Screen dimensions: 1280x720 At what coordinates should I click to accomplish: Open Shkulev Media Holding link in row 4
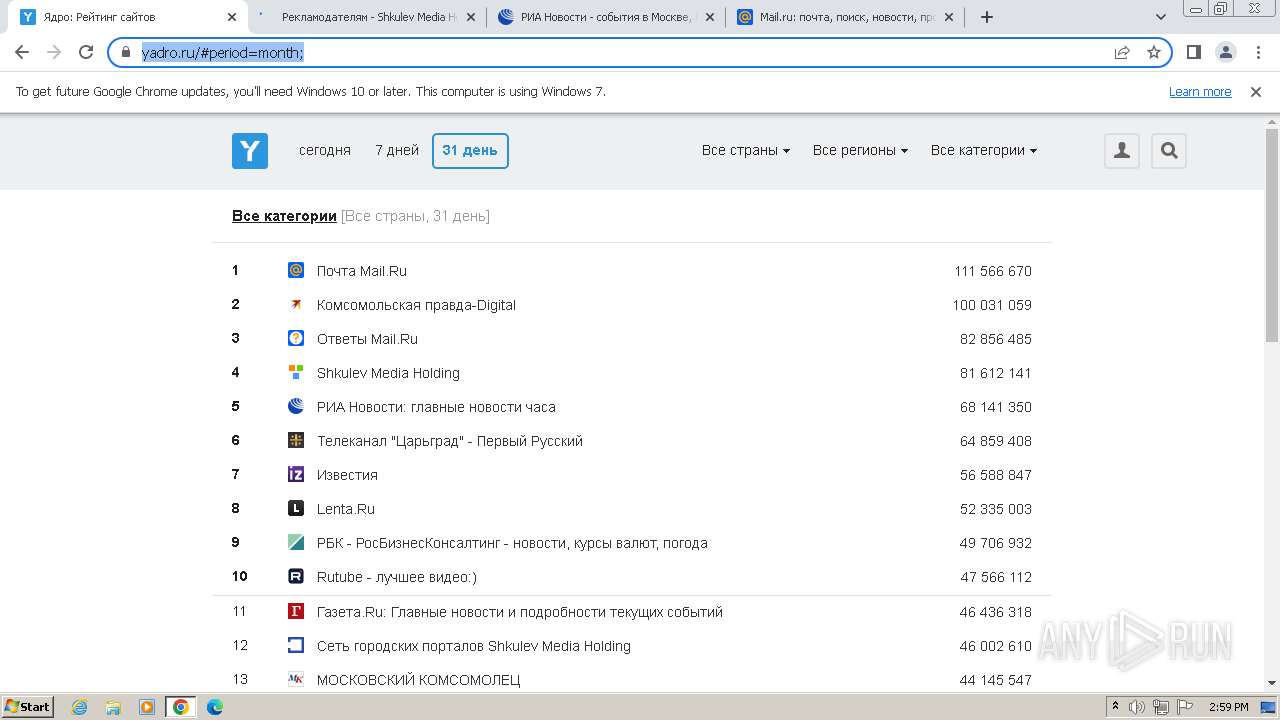pos(388,373)
